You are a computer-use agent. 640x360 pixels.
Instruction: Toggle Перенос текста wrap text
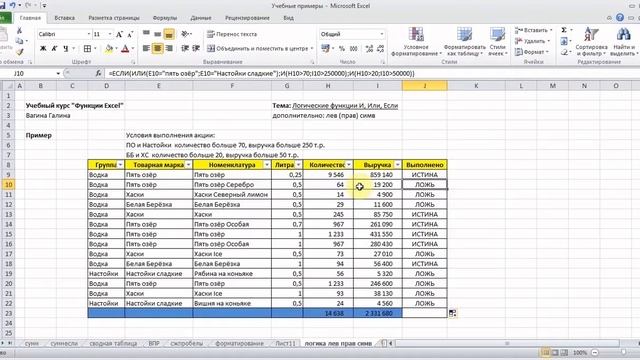pos(232,34)
